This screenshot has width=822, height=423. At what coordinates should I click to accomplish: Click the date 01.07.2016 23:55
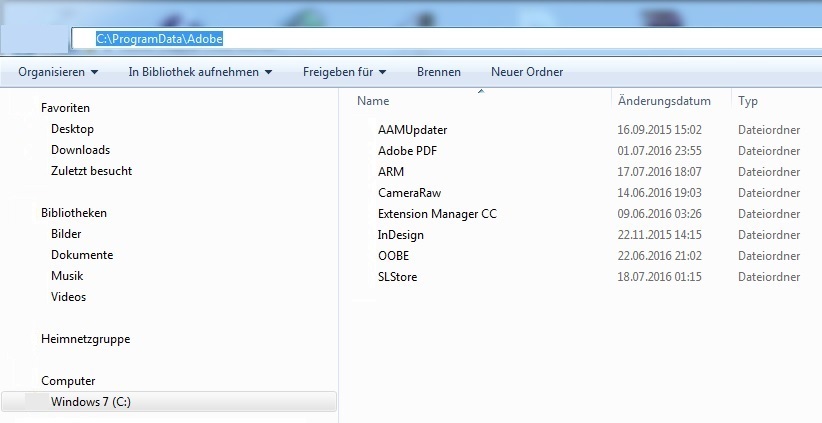[659, 151]
